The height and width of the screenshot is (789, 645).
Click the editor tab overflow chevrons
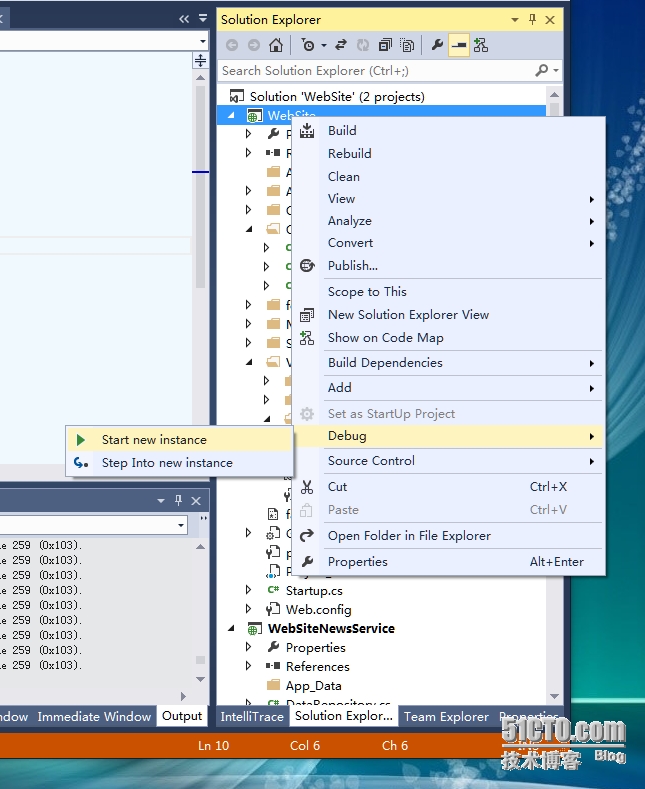click(x=184, y=19)
